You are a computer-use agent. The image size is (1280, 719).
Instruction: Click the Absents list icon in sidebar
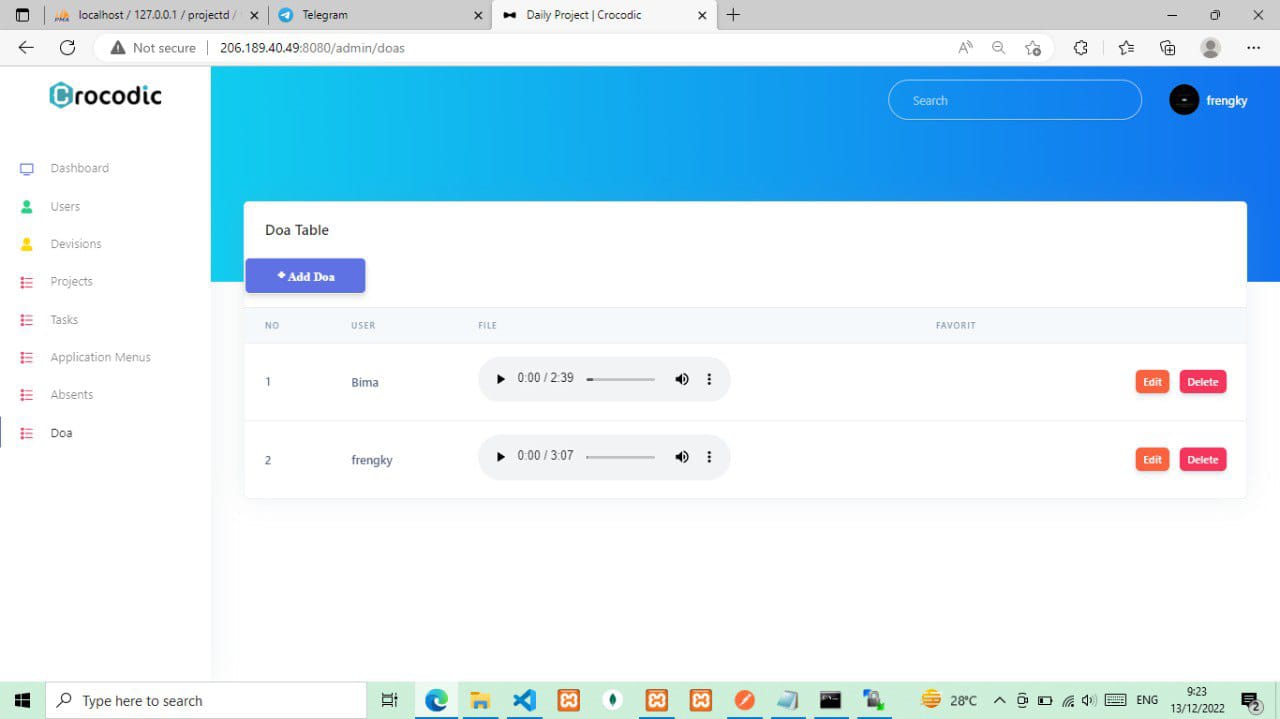pyautogui.click(x=27, y=395)
